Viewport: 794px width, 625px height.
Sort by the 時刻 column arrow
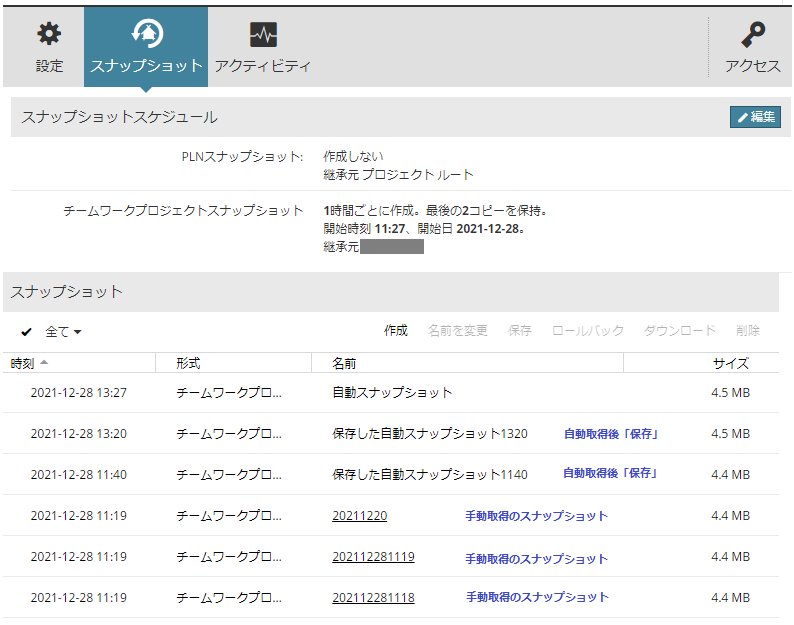click(x=44, y=363)
